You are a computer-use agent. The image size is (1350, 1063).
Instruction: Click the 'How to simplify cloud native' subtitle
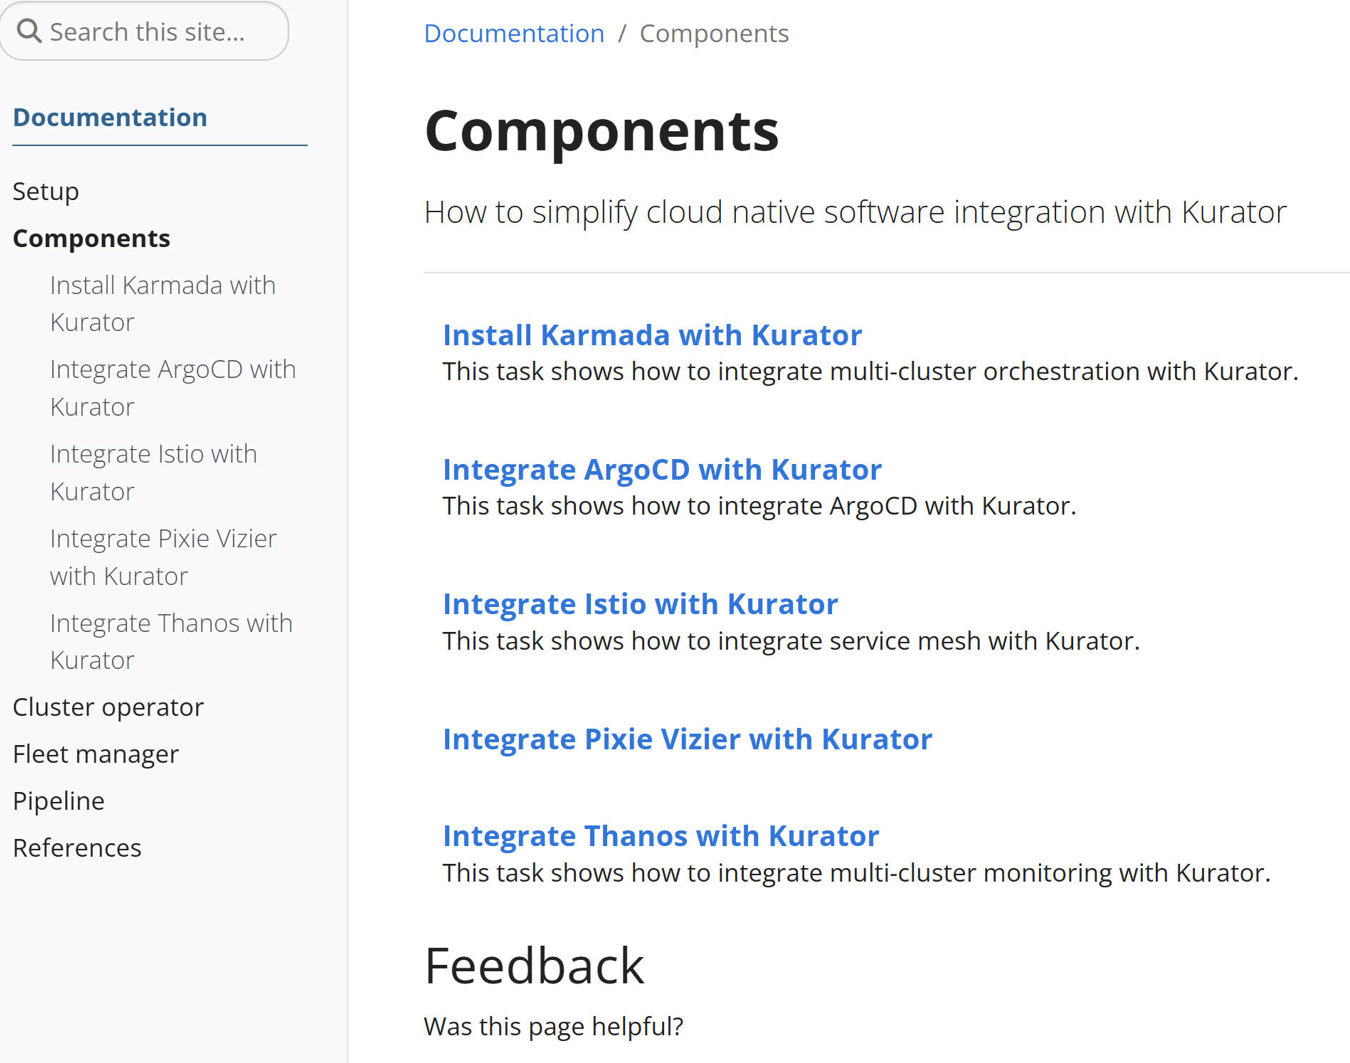point(855,212)
